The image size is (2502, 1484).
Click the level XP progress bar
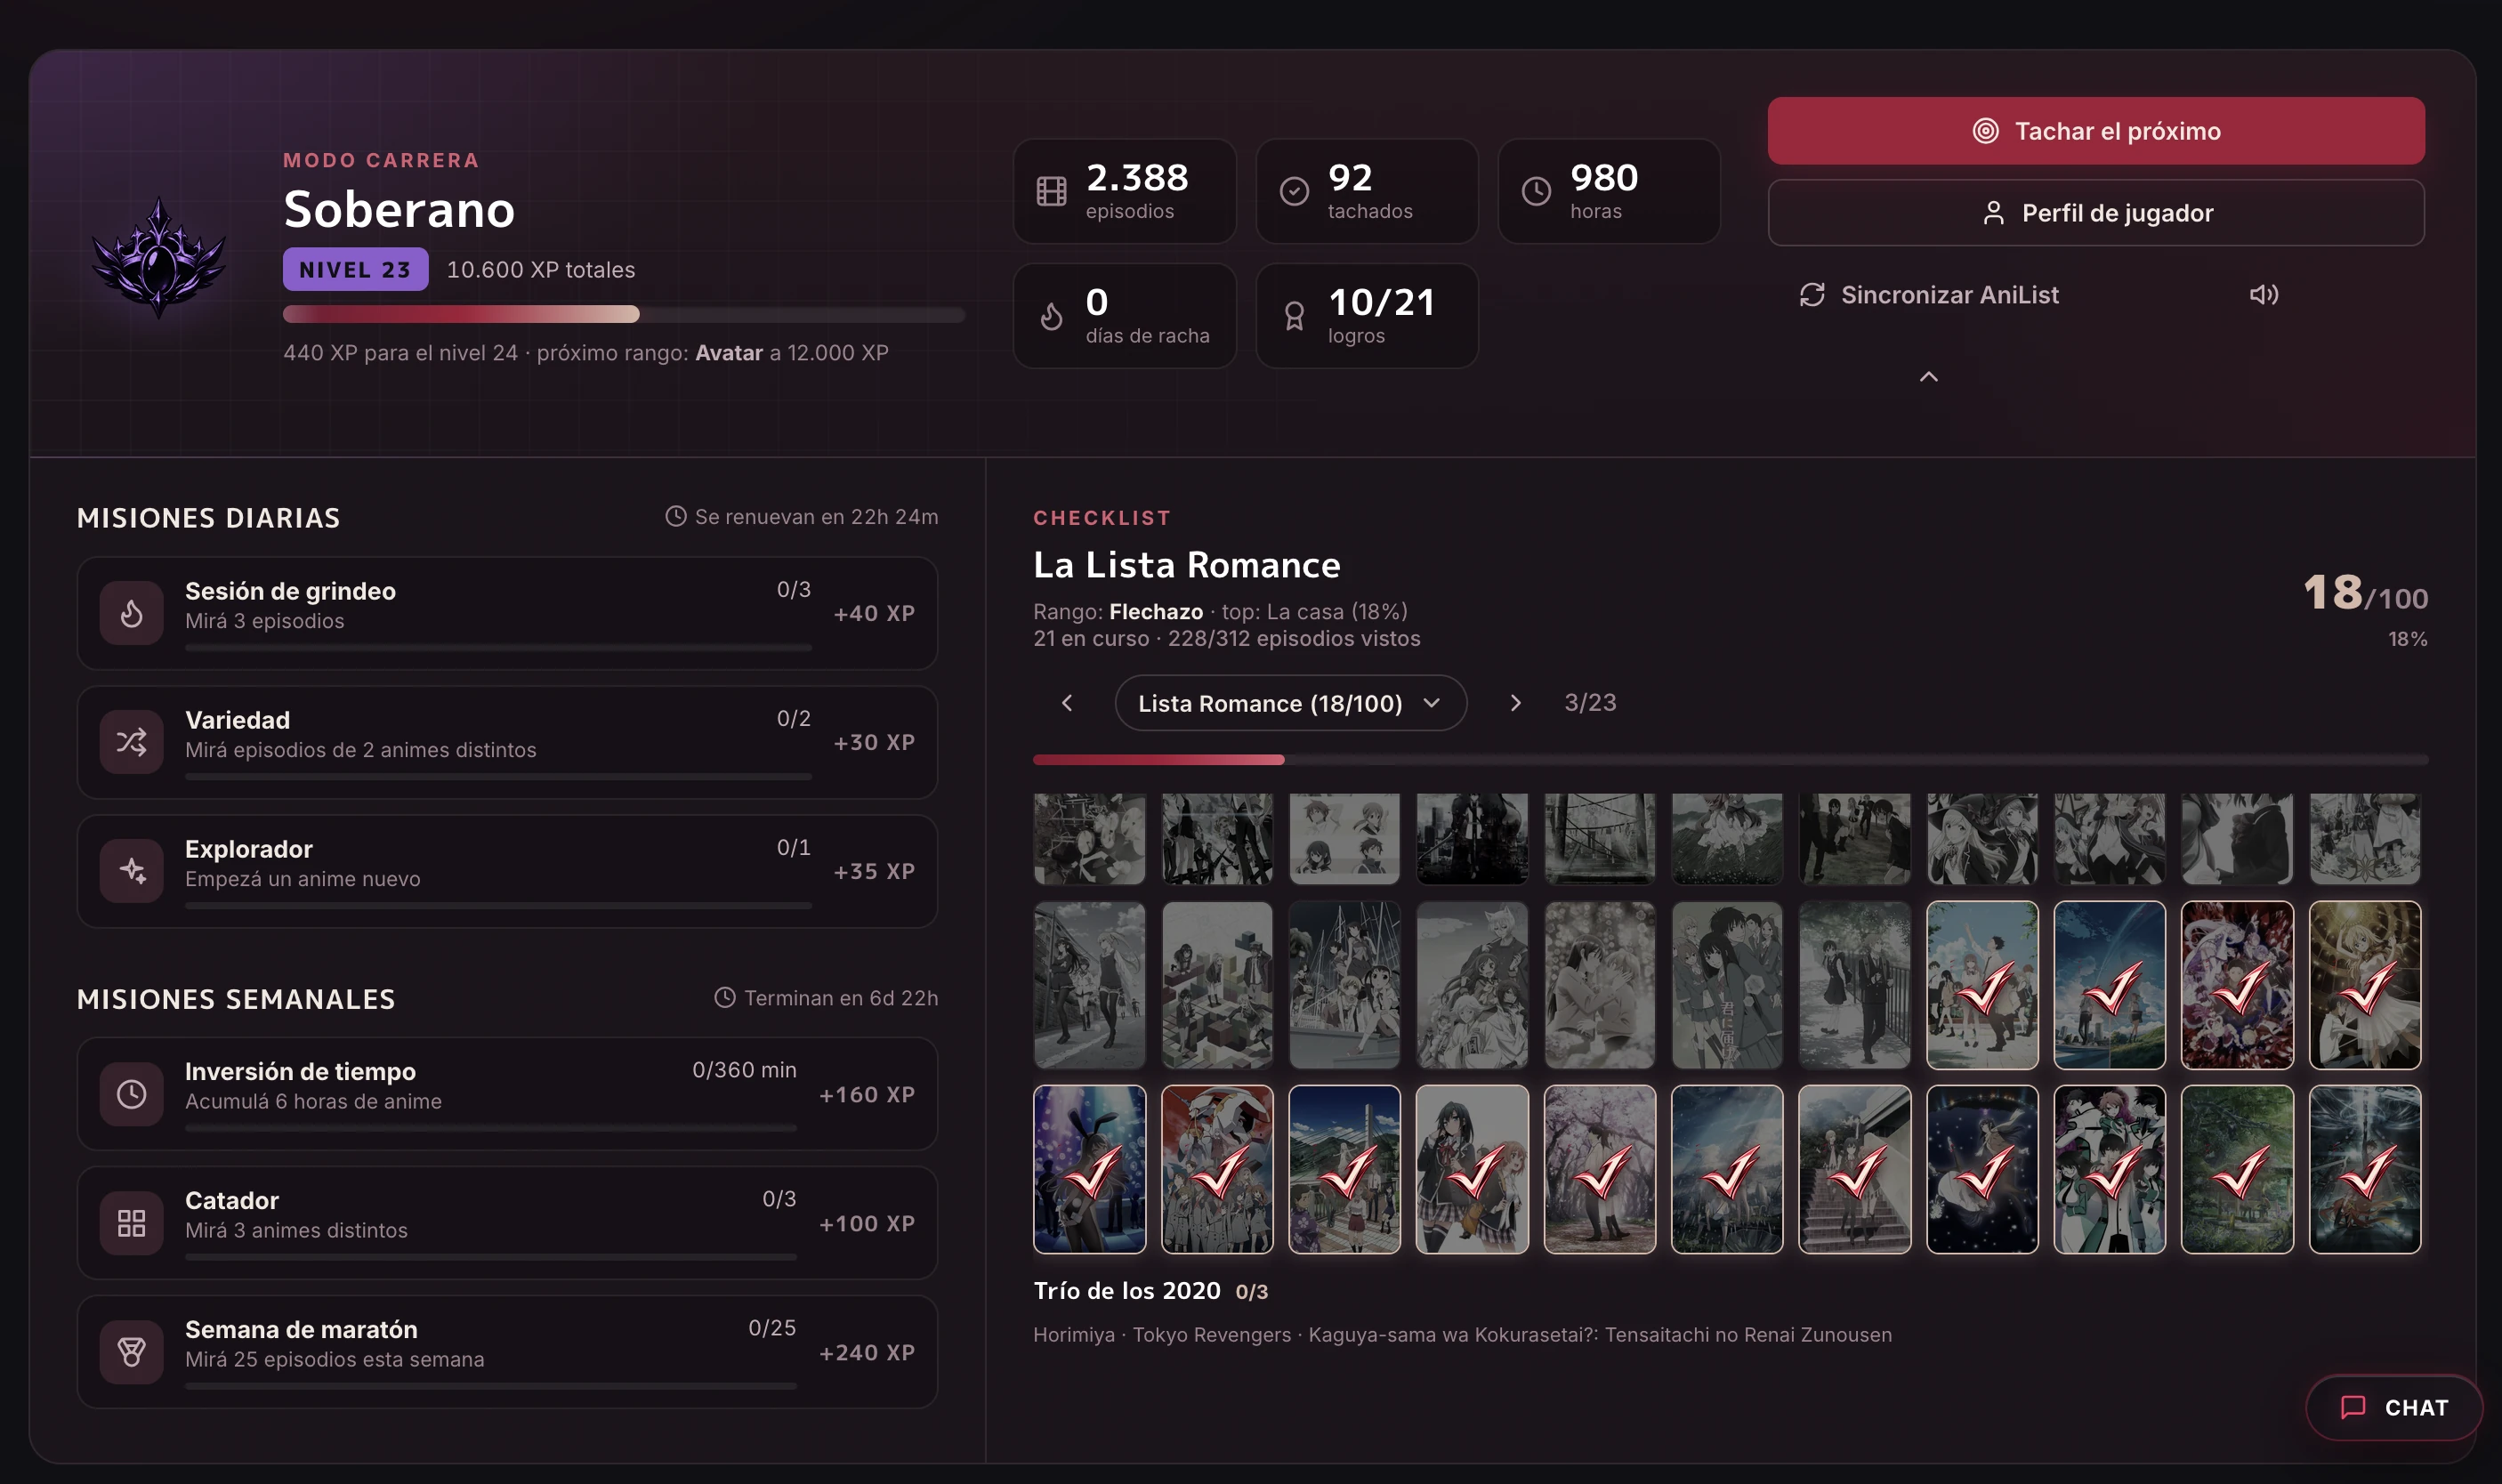[623, 314]
